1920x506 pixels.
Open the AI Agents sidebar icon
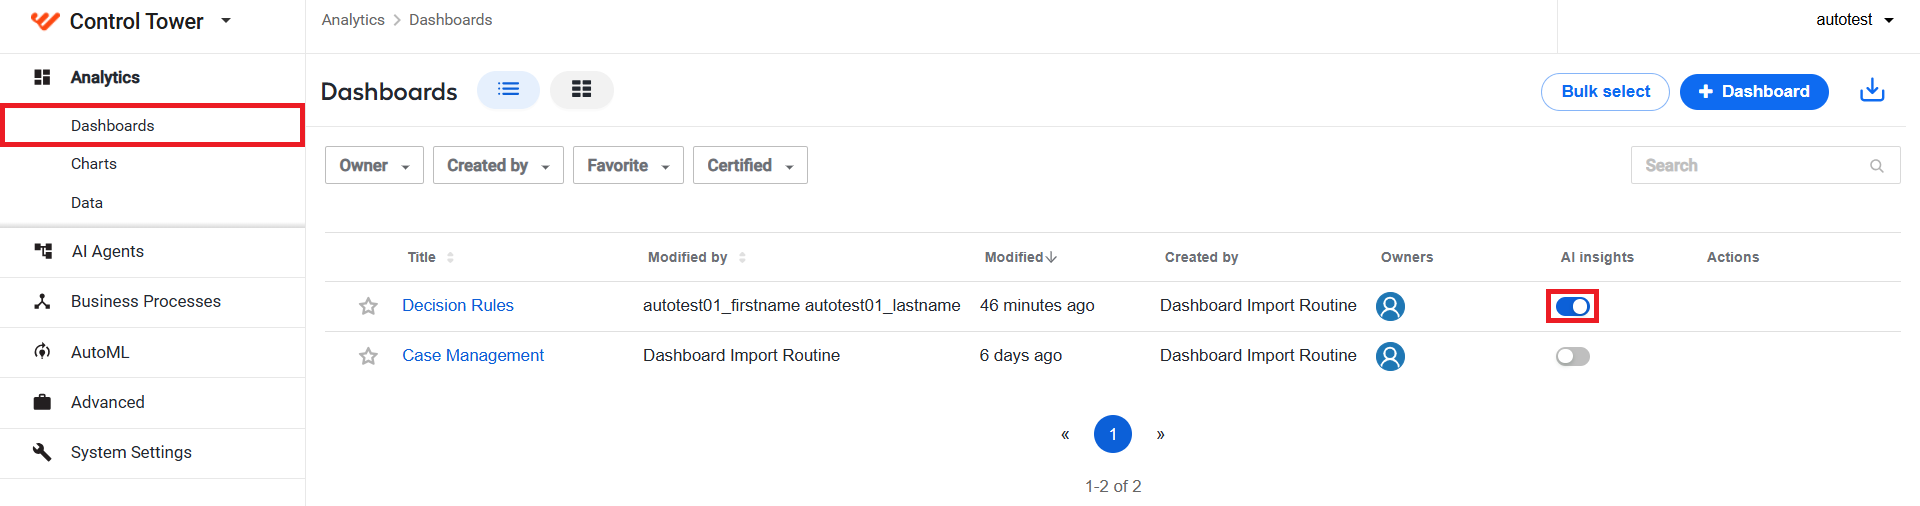[x=43, y=251]
